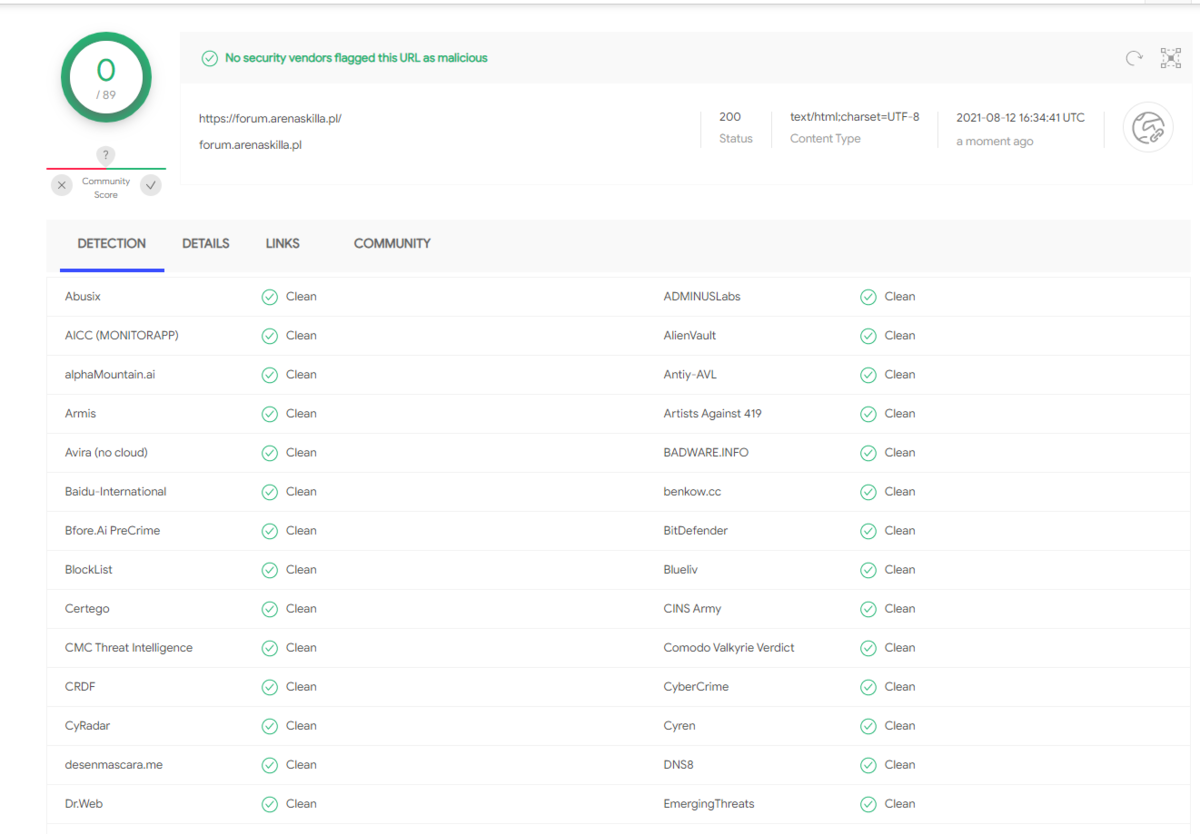The image size is (1200, 834).
Task: Open the COMMUNITY tab
Action: 392,244
